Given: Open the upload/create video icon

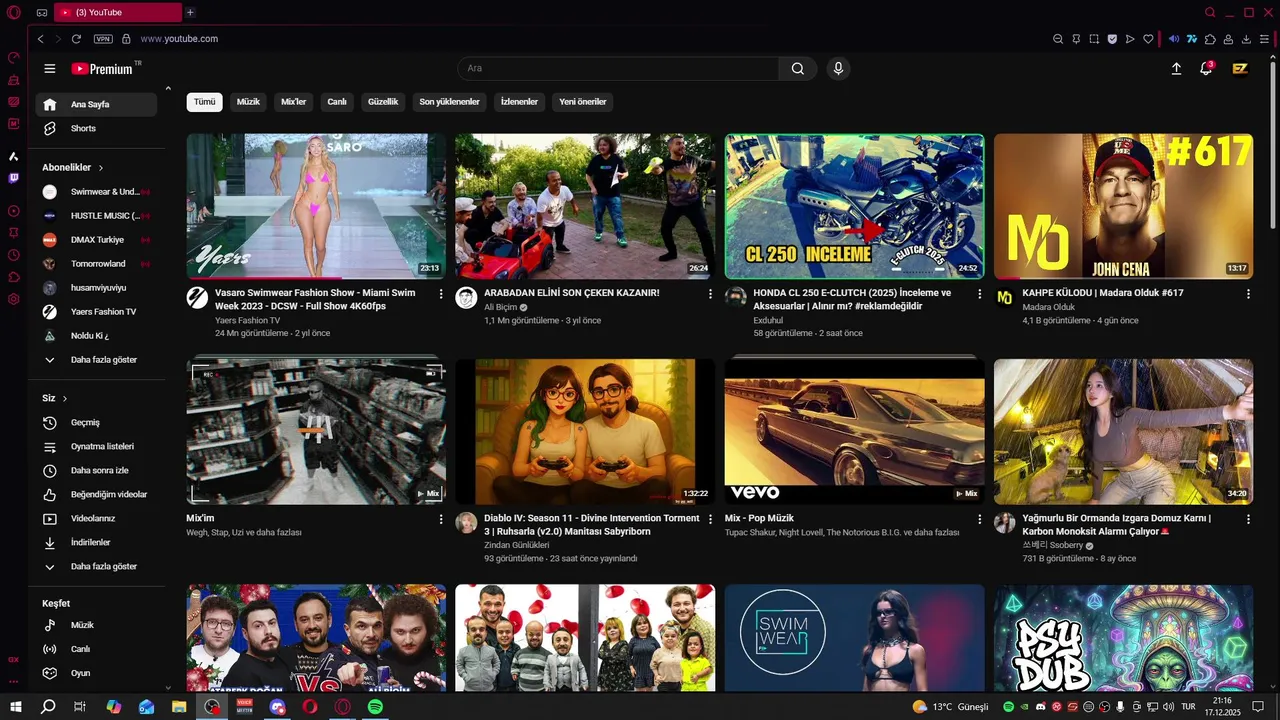Looking at the screenshot, I should coord(1176,69).
